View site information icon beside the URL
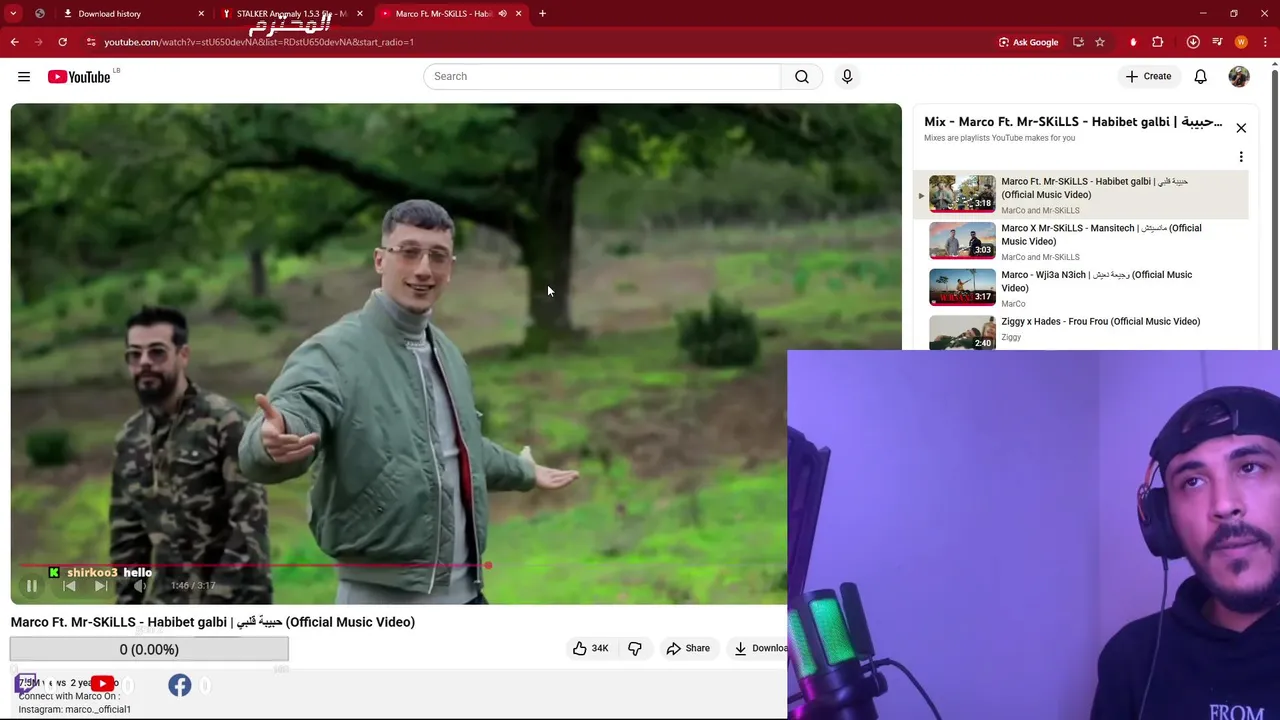 pyautogui.click(x=90, y=42)
